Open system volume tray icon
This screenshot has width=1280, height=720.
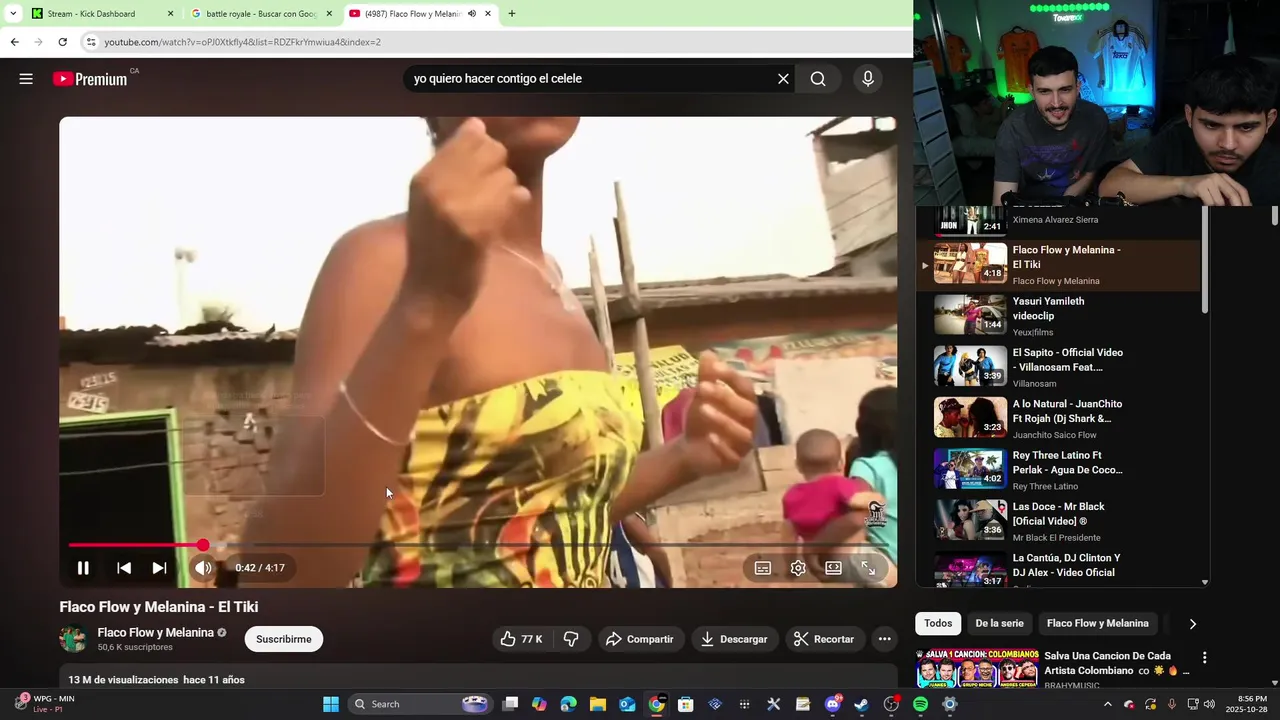coord(1209,704)
